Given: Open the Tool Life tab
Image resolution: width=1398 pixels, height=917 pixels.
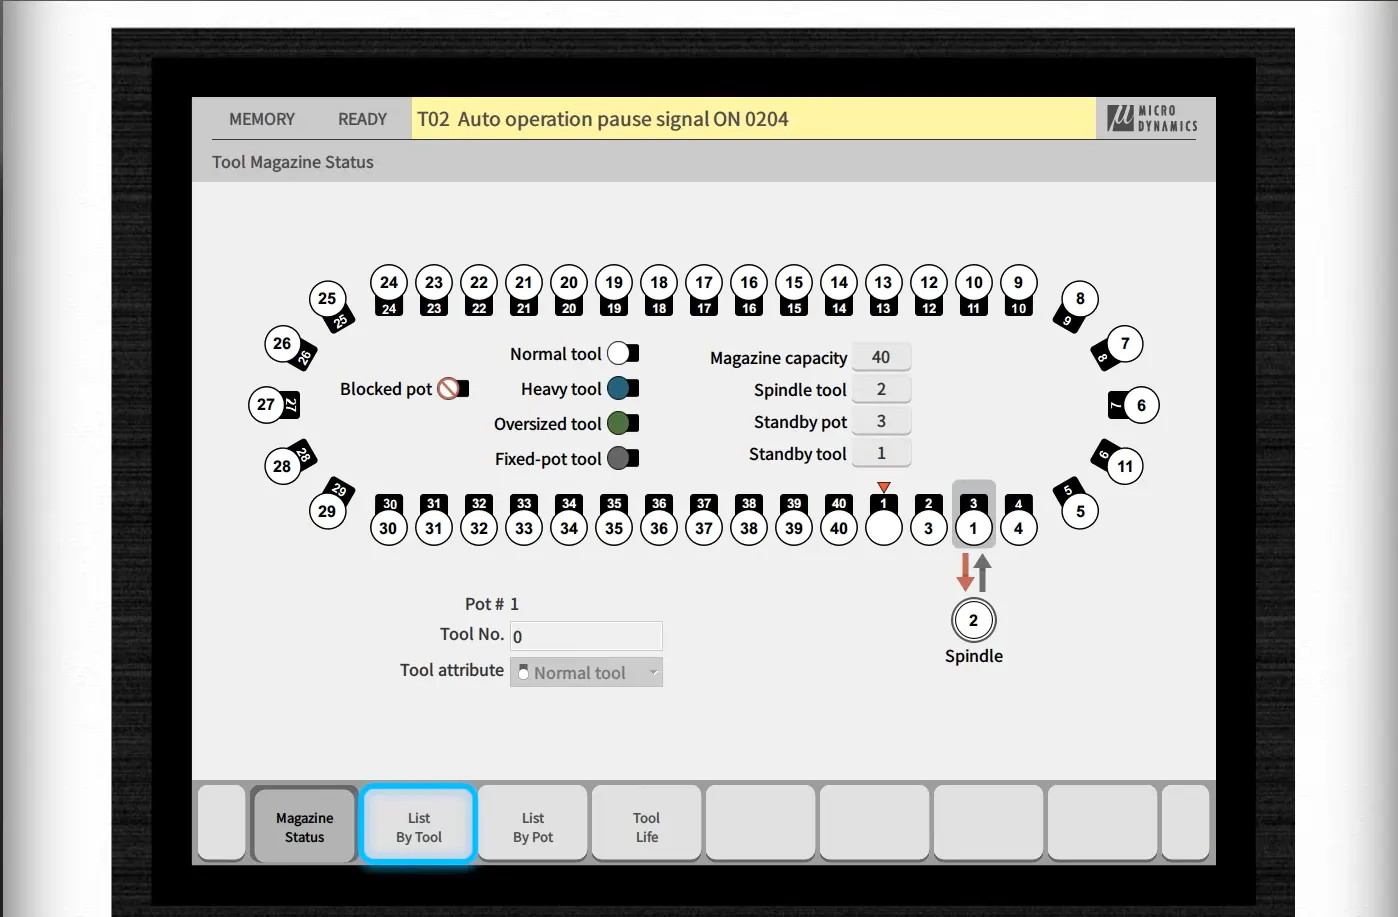Looking at the screenshot, I should (647, 826).
